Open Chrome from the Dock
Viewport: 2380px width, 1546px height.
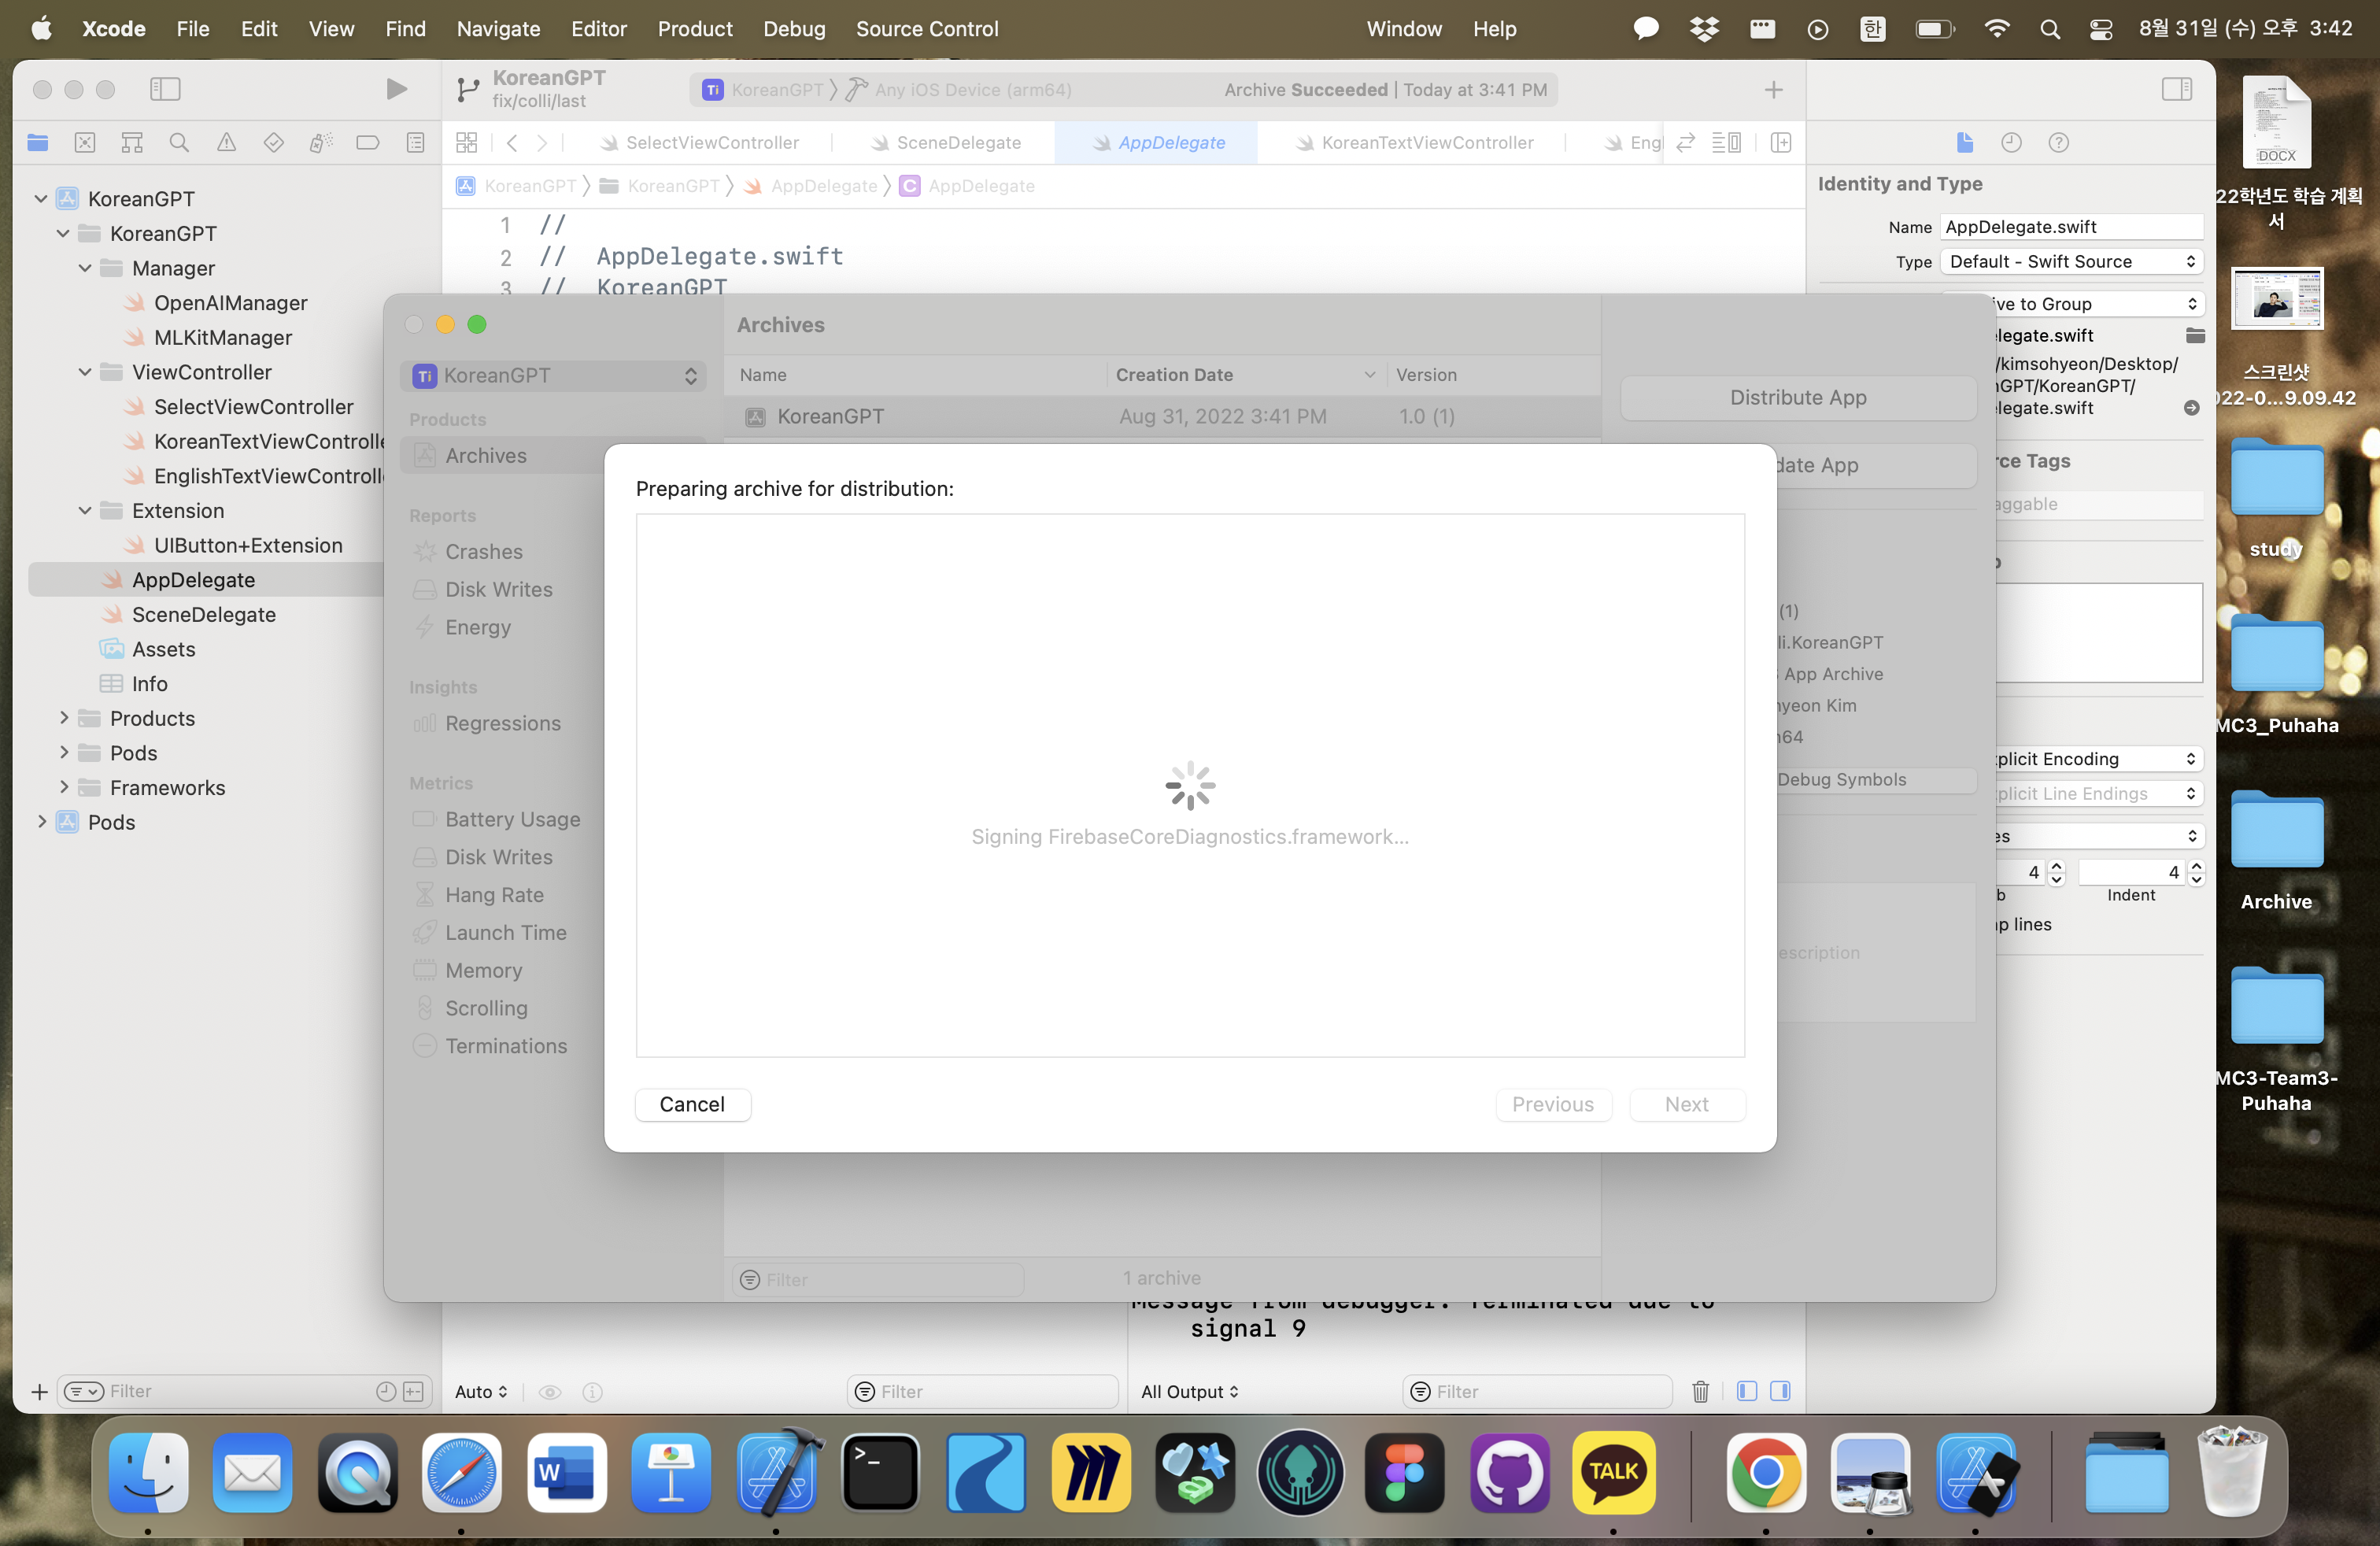coord(1766,1473)
